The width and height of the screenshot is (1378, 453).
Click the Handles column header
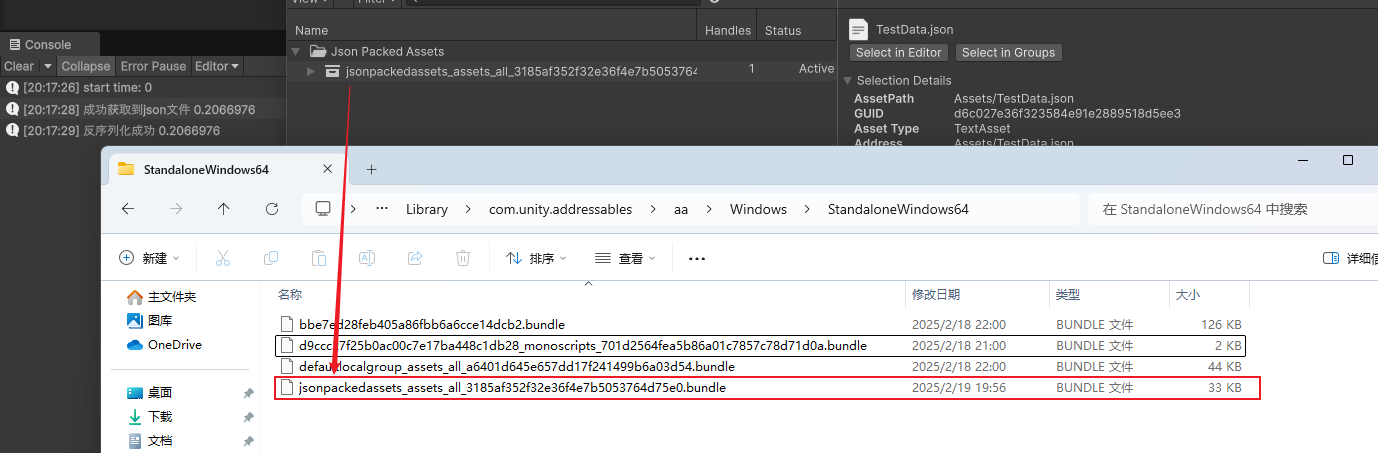(x=727, y=31)
